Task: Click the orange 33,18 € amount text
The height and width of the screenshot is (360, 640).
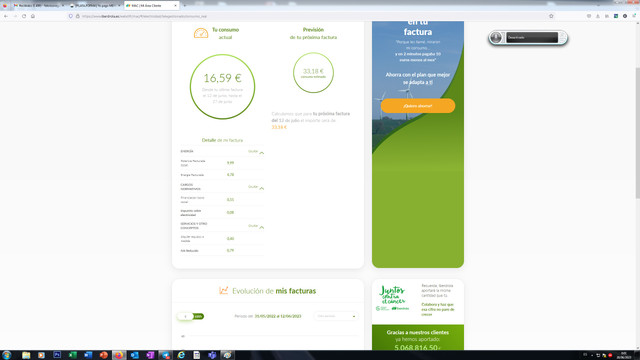Action: (x=280, y=127)
